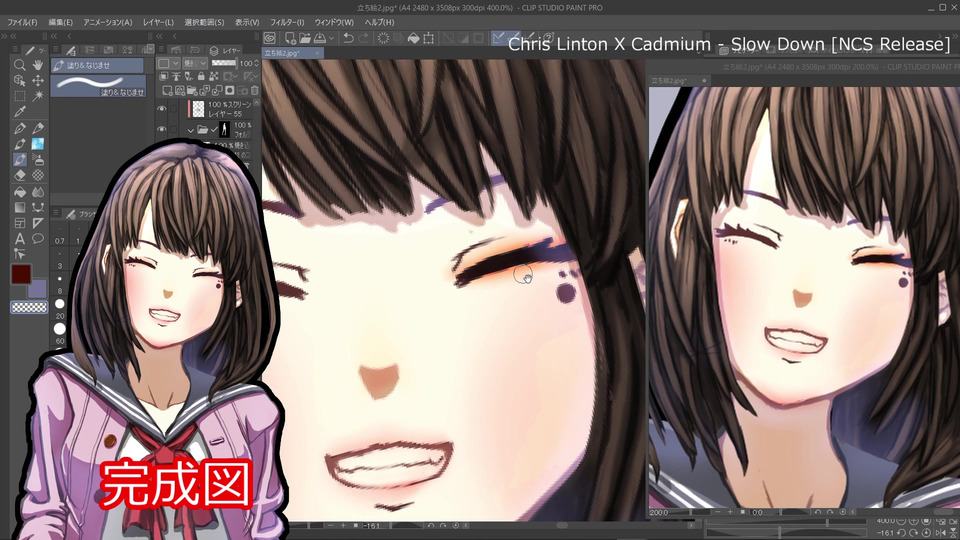This screenshot has width=960, height=540.
Task: Select the rectangular Selection area tool
Action: point(20,96)
